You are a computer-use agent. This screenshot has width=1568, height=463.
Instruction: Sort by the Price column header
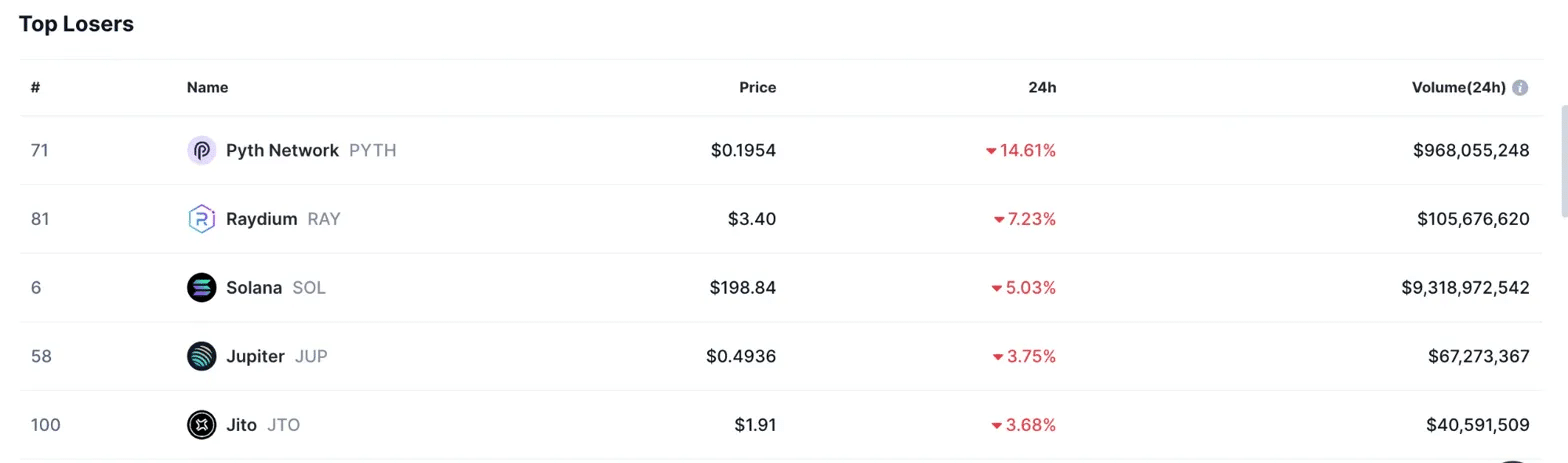757,88
